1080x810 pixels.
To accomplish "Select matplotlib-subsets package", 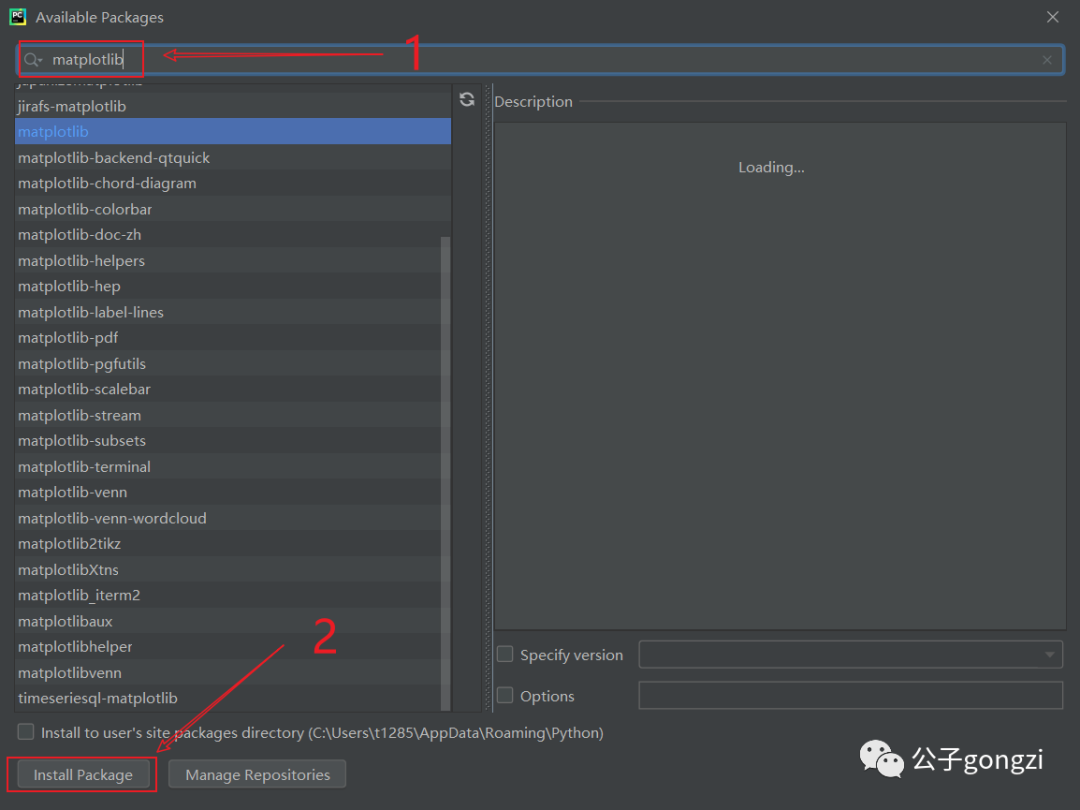I will (227, 441).
